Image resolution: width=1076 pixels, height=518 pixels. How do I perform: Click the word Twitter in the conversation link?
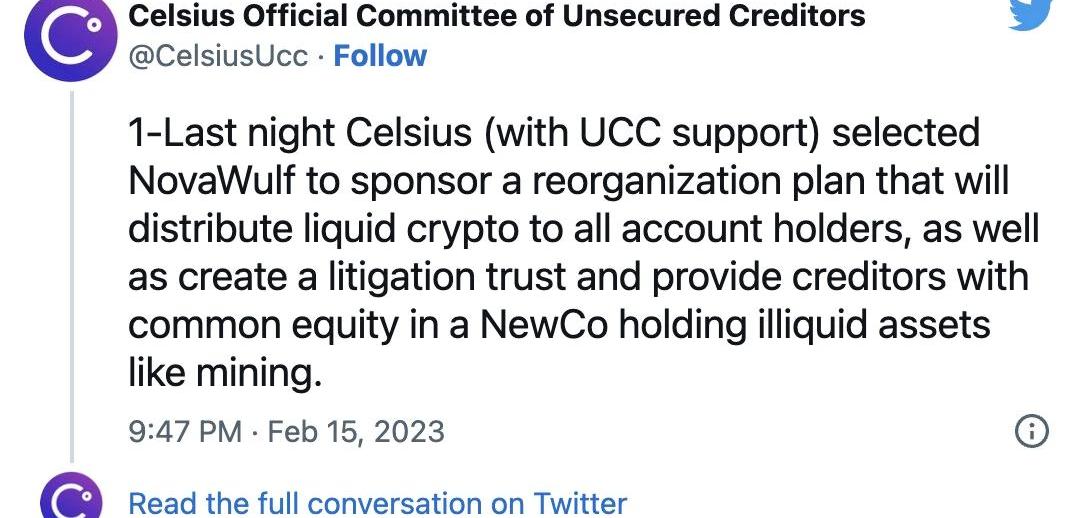click(x=579, y=504)
